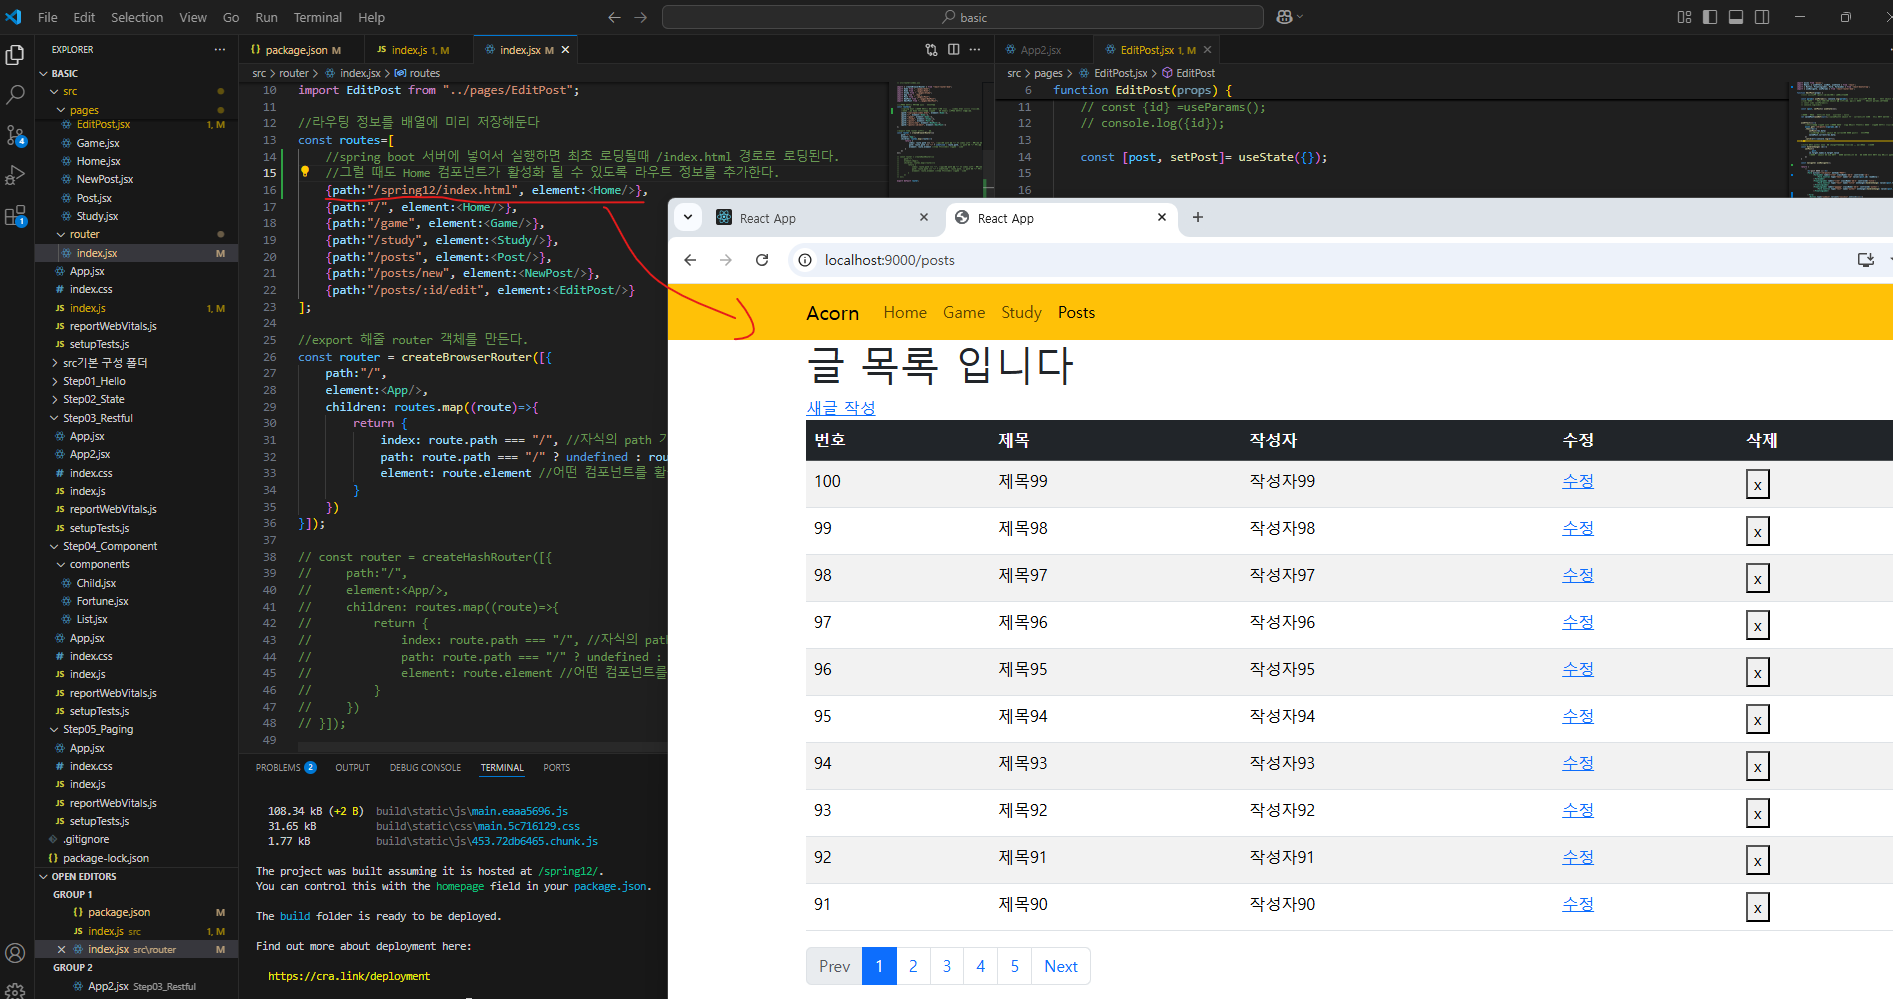1893x999 pixels.
Task: Switch to the PROBLEMS panel tab
Action: [286, 767]
